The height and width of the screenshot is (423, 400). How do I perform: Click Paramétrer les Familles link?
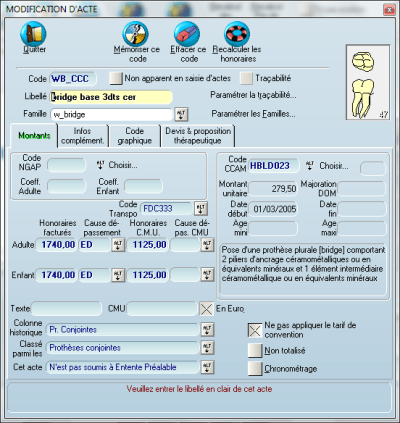coord(253,114)
